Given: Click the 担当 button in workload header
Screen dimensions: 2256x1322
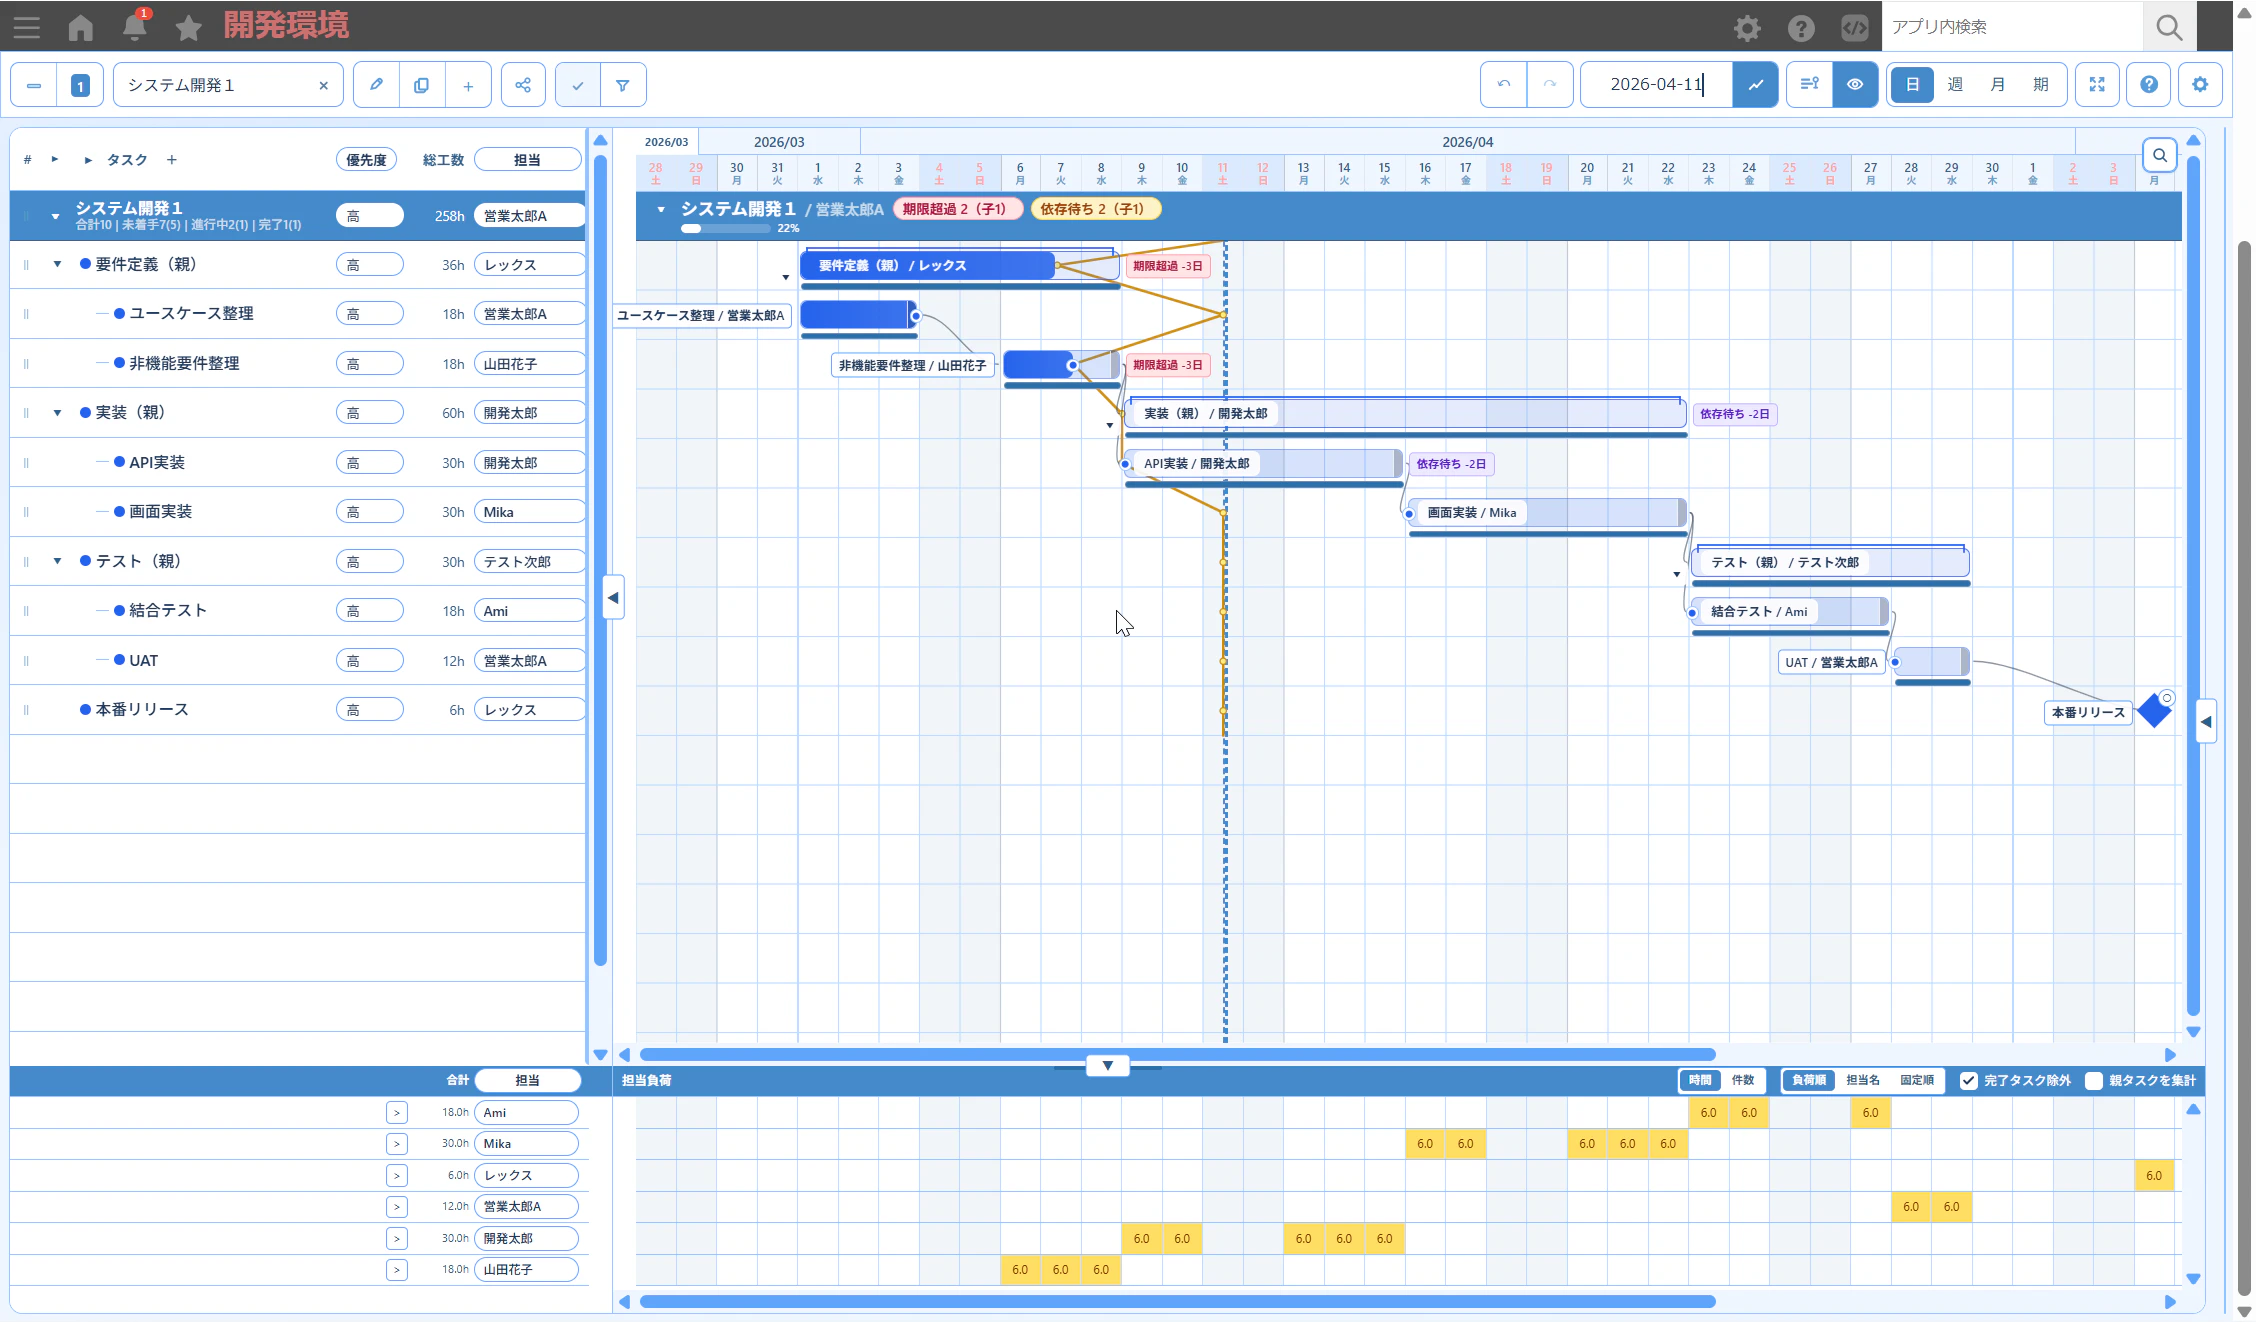Looking at the screenshot, I should 527,1081.
